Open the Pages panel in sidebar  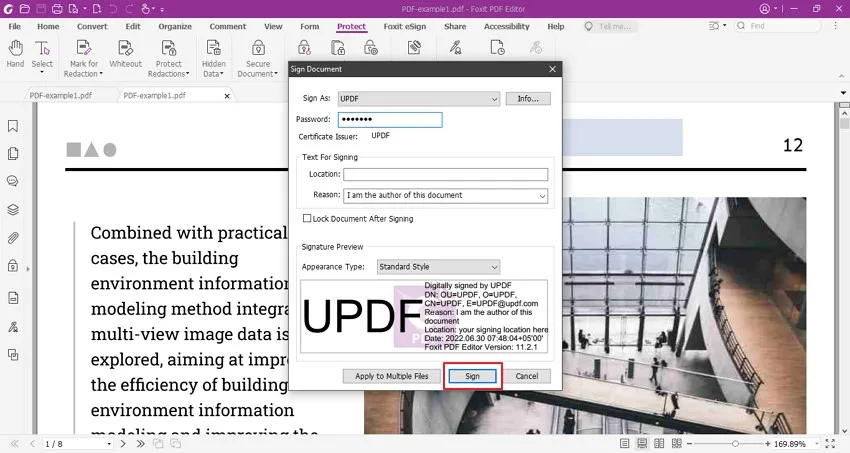pyautogui.click(x=13, y=154)
